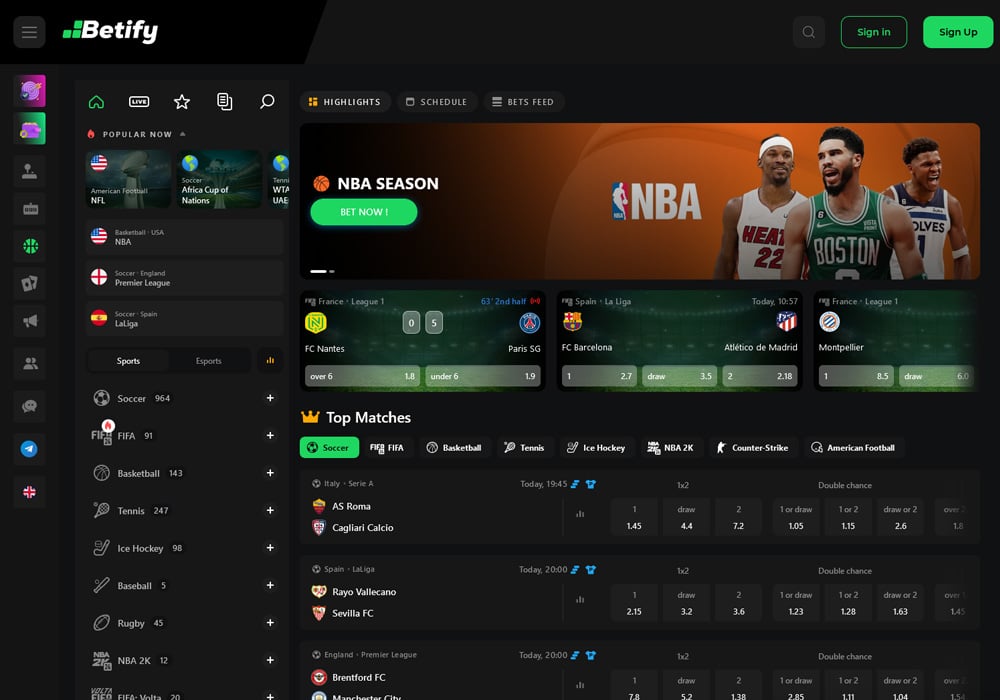Select Counter-Strike filter in Top Matches
Screen dimensions: 1000x700
point(753,448)
